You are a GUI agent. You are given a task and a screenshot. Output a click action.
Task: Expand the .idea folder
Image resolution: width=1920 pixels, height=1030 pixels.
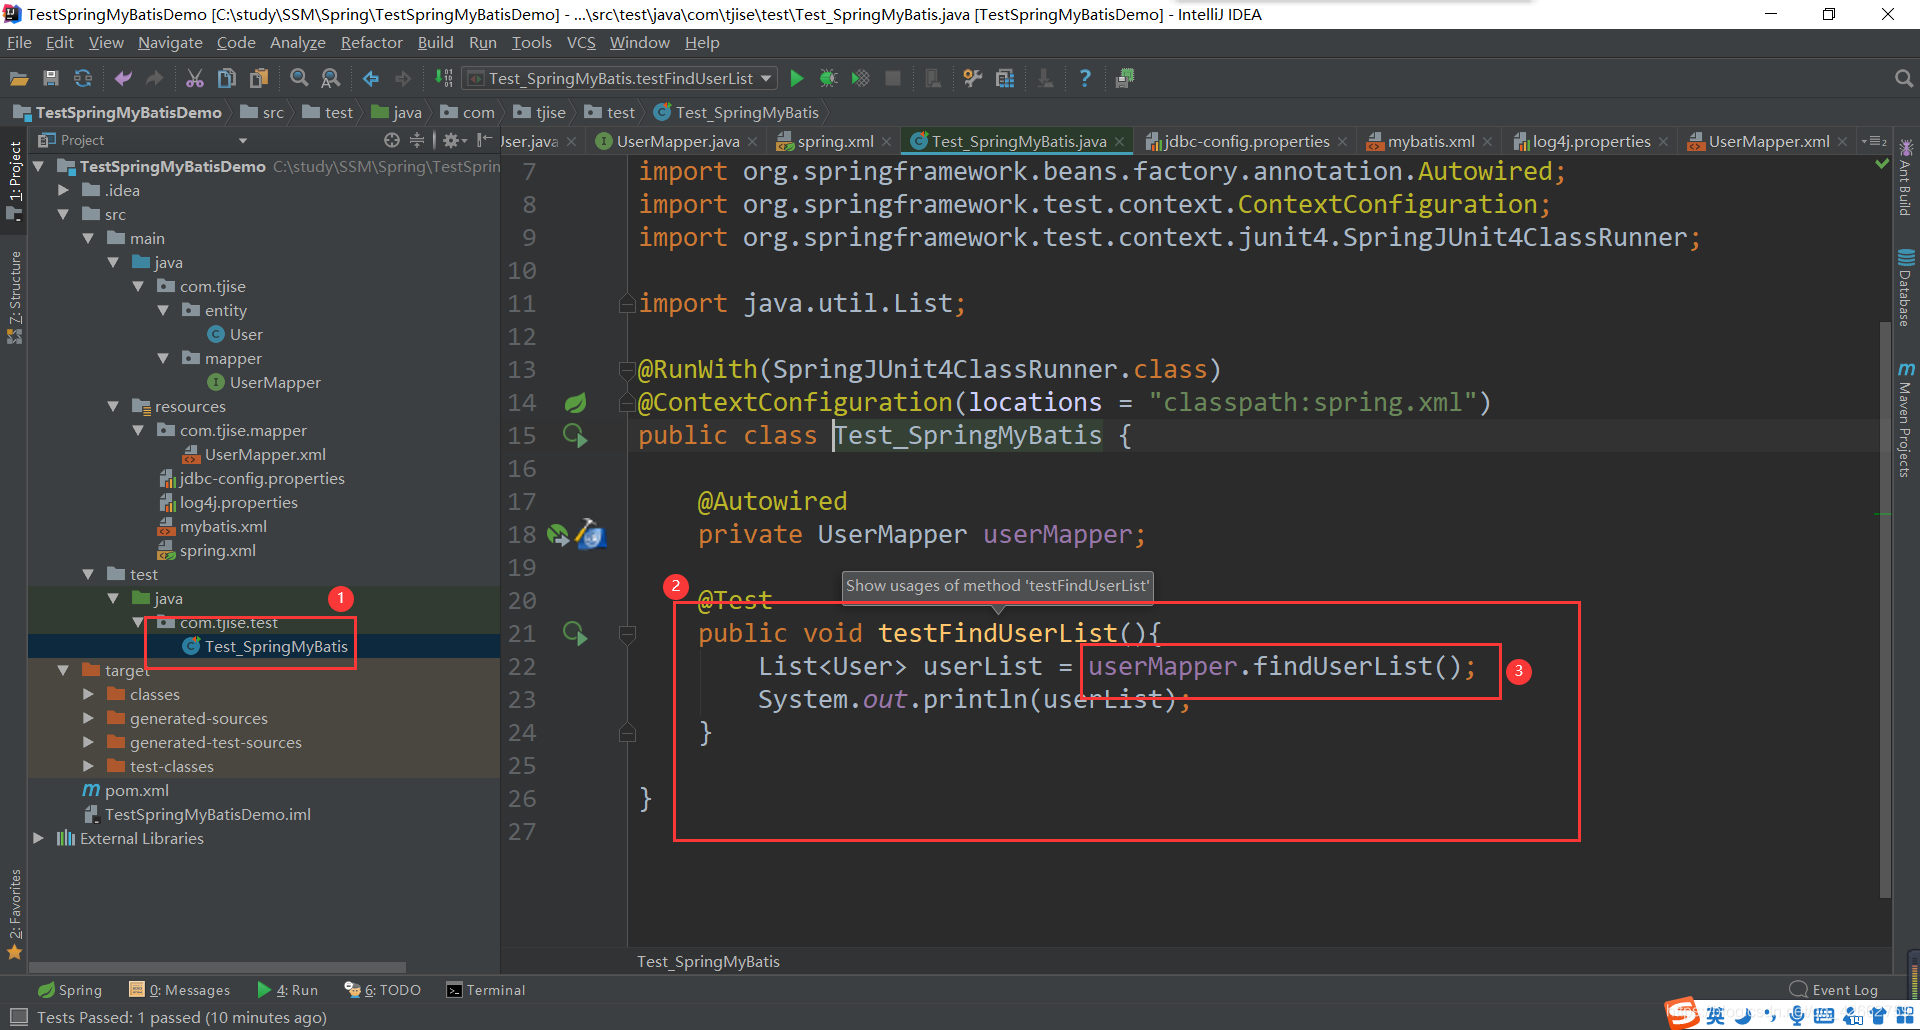(63, 190)
